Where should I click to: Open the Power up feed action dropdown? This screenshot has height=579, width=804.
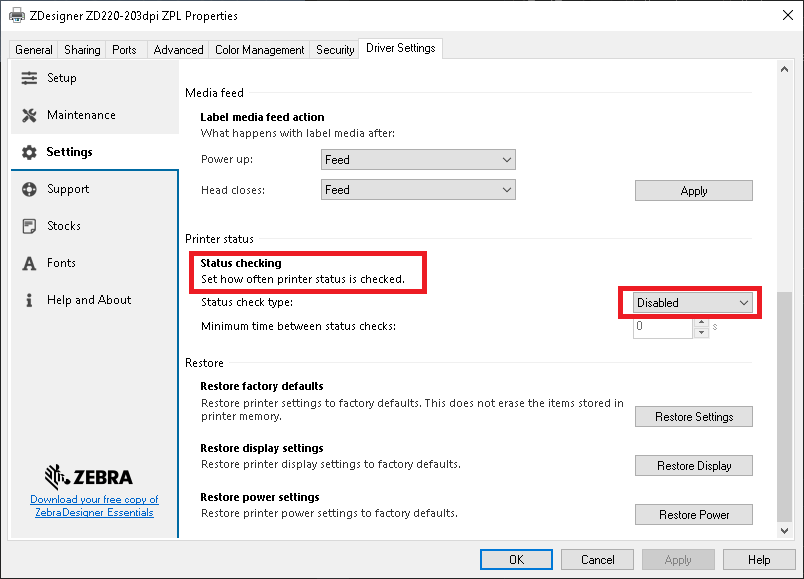[x=418, y=160]
